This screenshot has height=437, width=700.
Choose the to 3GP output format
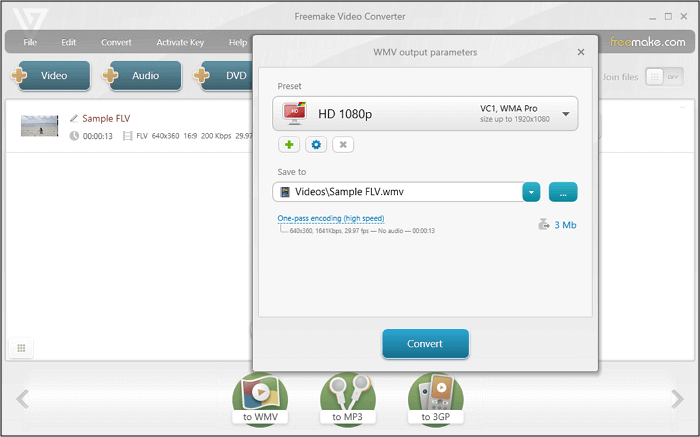click(436, 399)
